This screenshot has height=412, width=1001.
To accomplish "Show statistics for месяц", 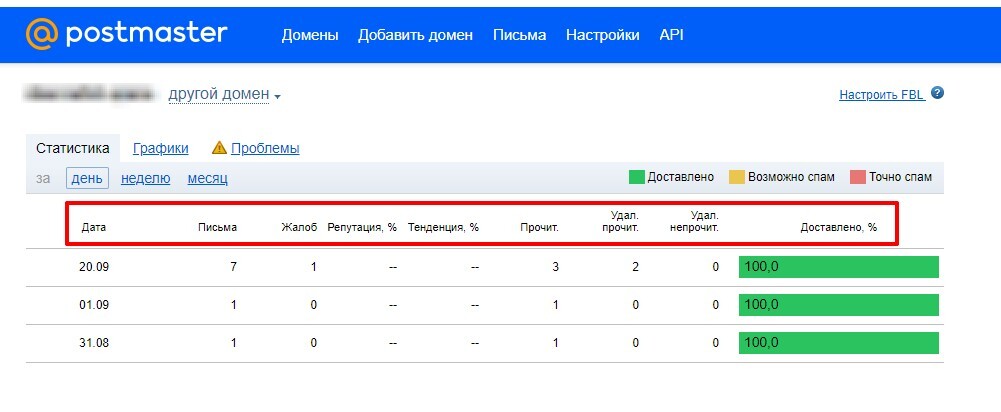I will point(207,178).
